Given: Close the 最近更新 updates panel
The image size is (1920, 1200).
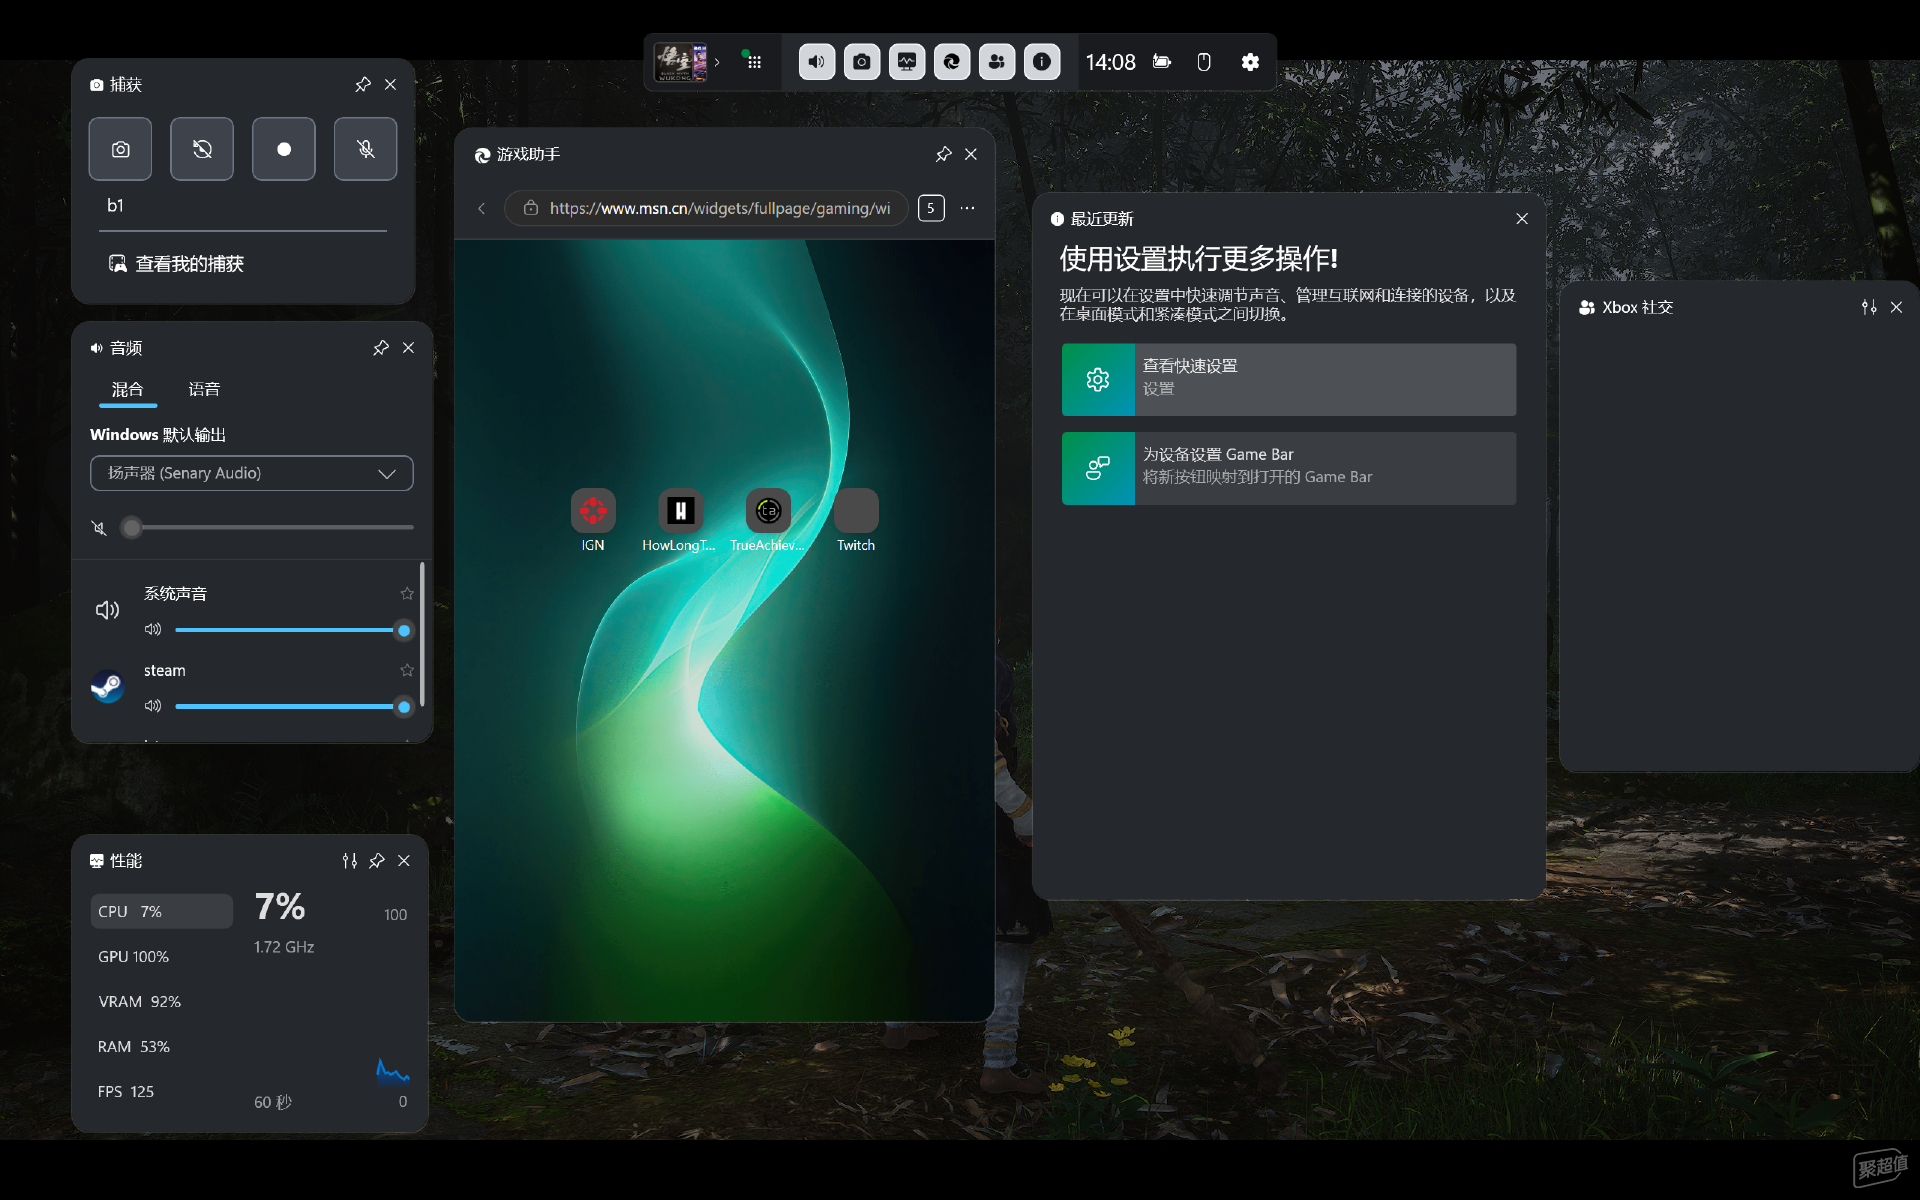Looking at the screenshot, I should coord(1522,219).
